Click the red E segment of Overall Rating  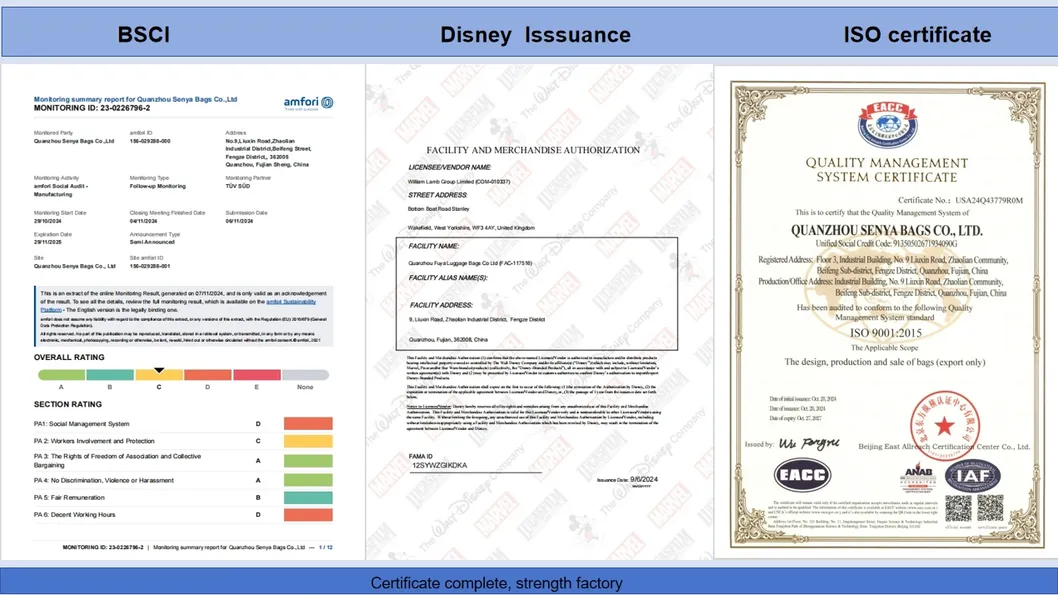pyautogui.click(x=257, y=375)
